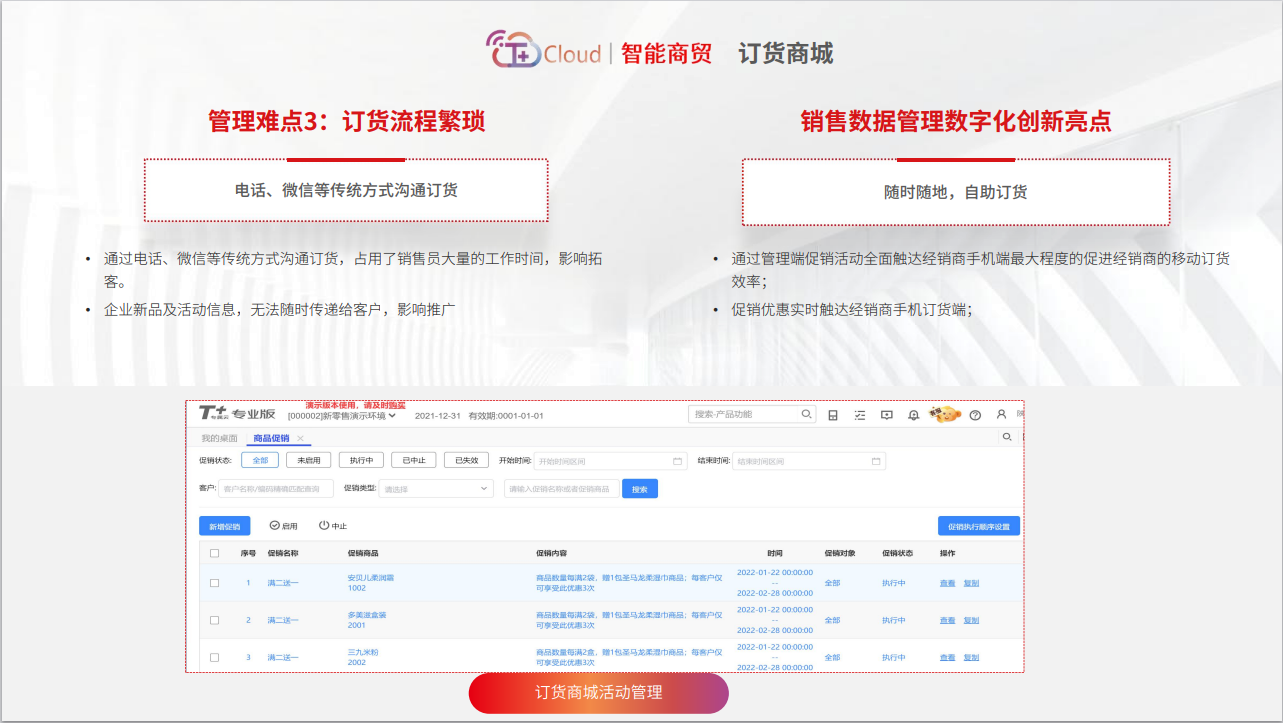The width and height of the screenshot is (1283, 723).
Task: Click the 促销状态 column header
Action: 898,553
